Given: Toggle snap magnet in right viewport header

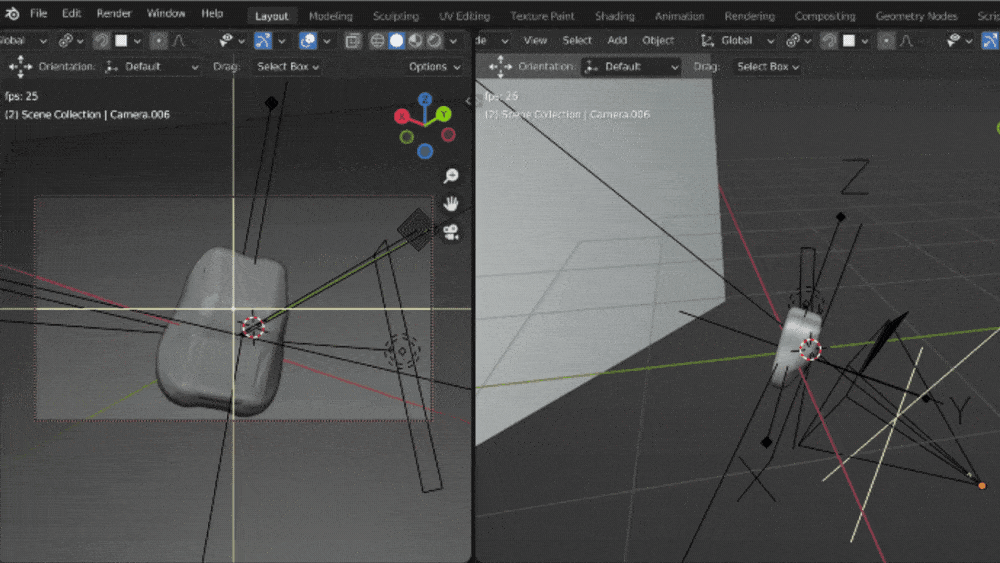Looking at the screenshot, I should [828, 41].
